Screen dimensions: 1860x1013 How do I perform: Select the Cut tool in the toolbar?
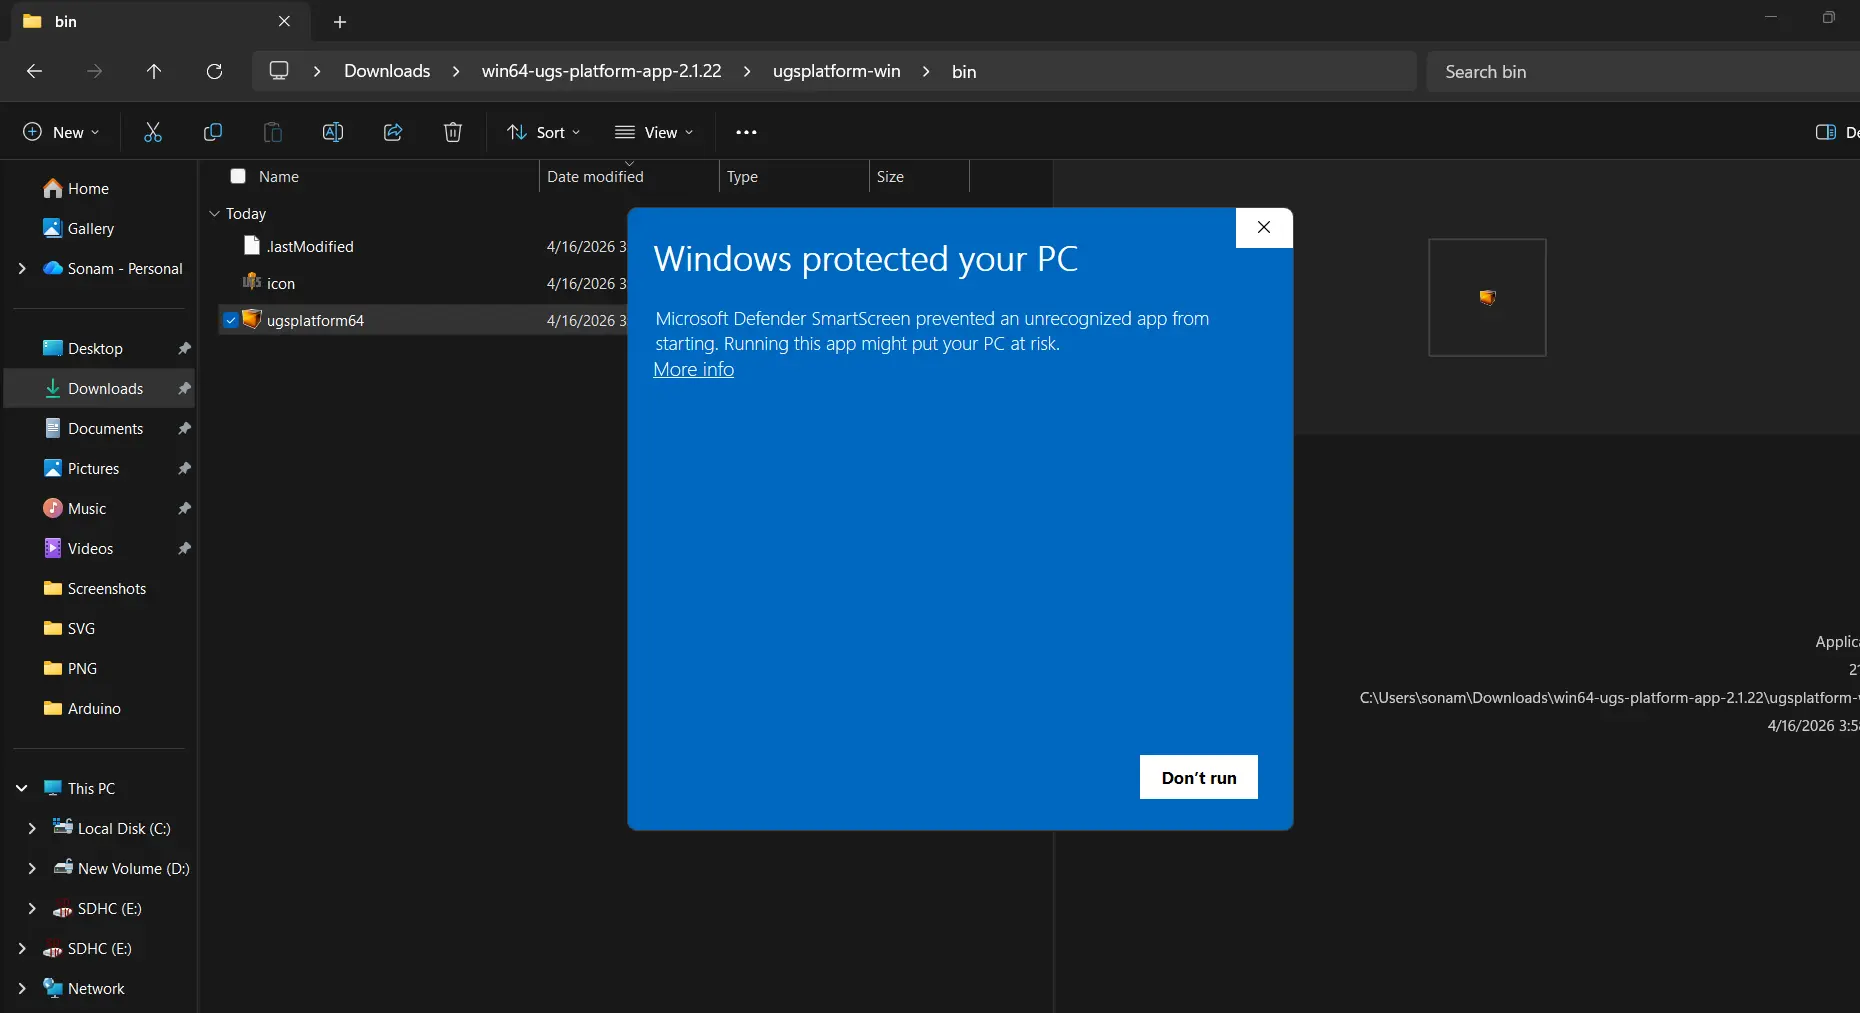click(152, 132)
